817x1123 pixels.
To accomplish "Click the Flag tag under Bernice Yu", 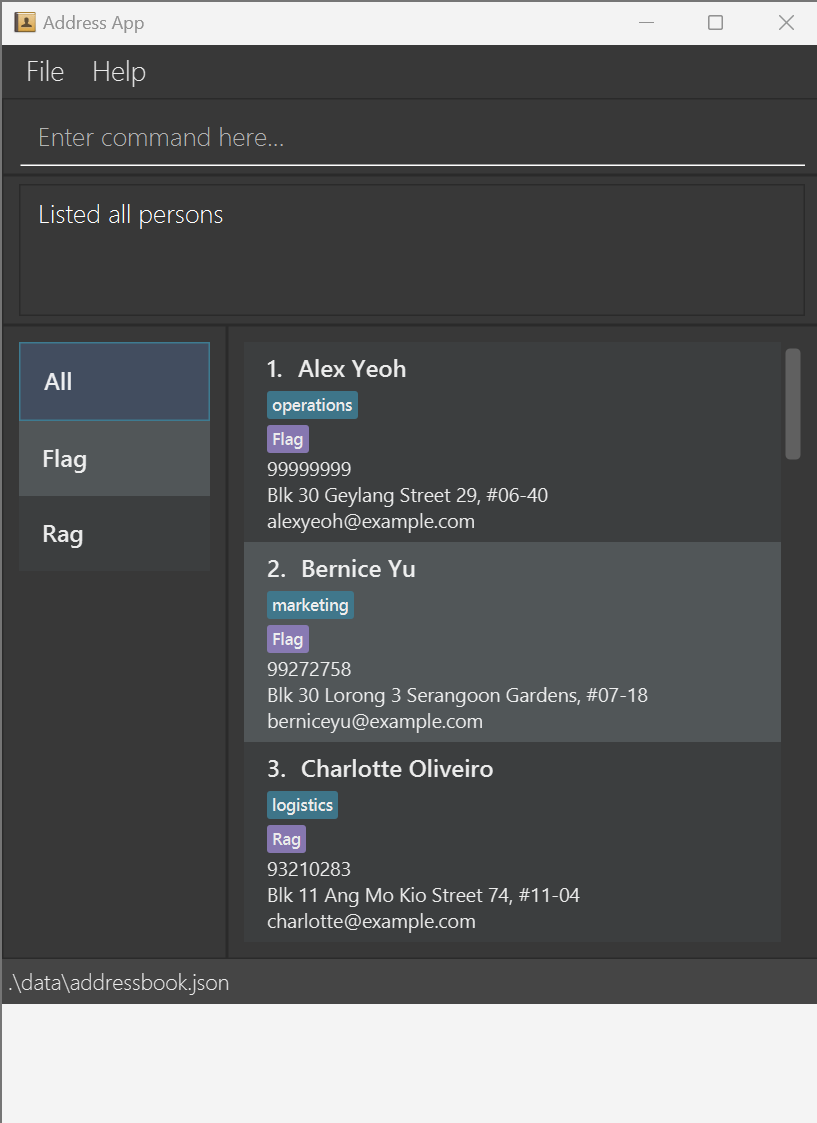I will click(x=287, y=639).
